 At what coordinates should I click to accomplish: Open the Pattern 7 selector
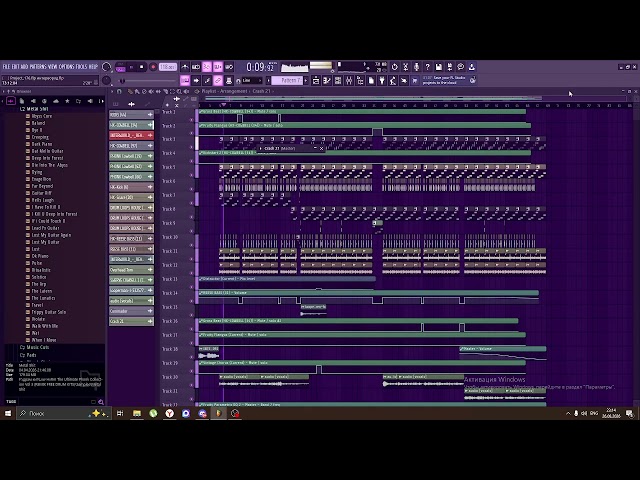click(288, 80)
